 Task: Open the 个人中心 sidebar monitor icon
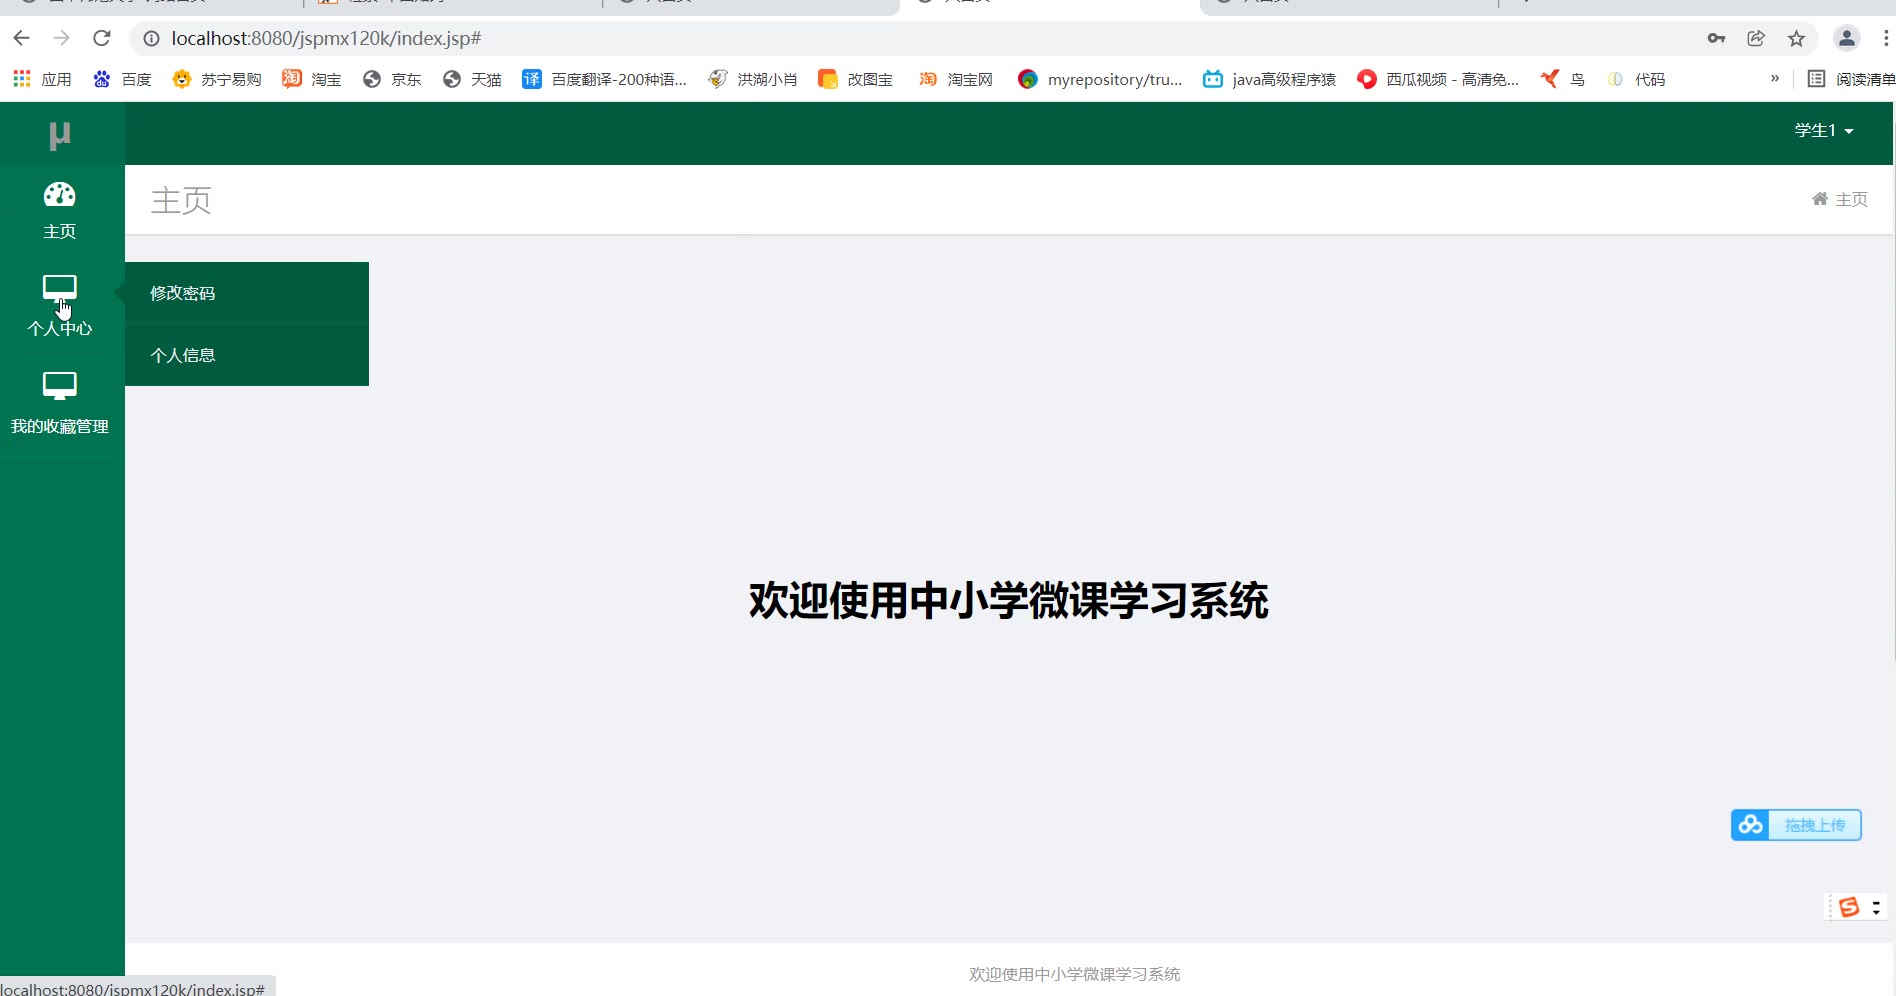point(60,289)
